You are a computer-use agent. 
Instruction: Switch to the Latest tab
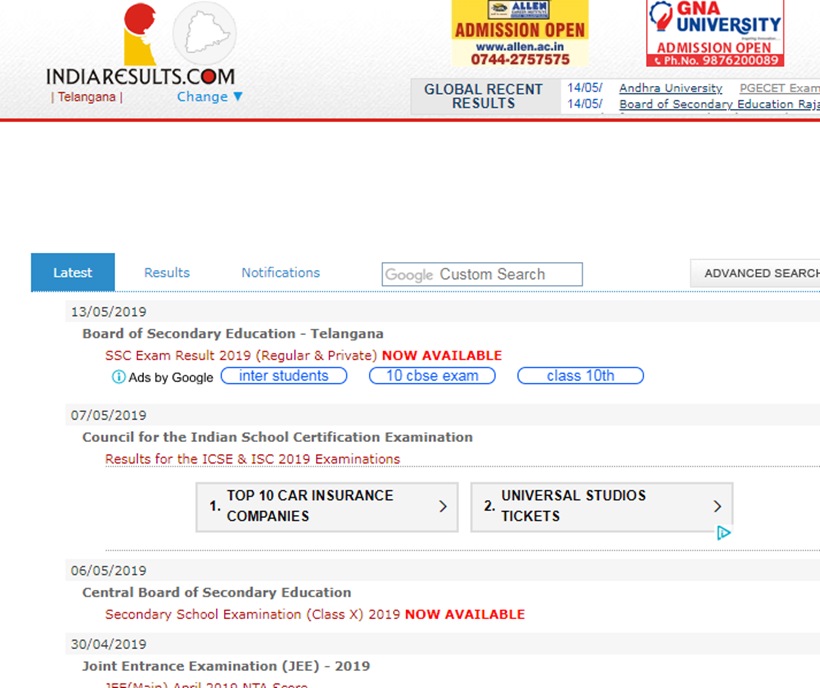(73, 272)
